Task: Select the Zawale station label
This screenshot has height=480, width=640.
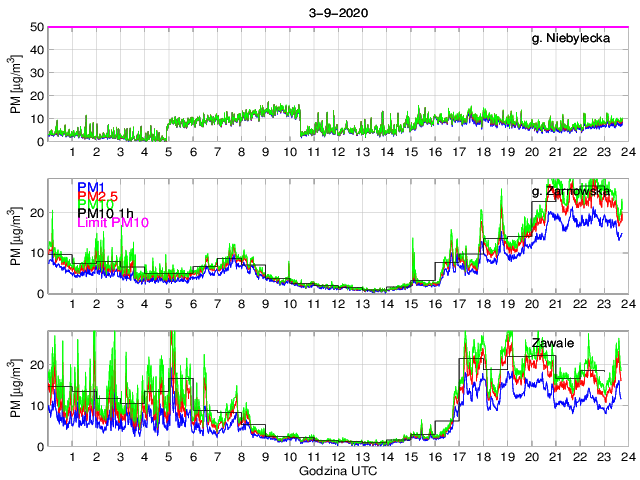Action: coord(552,343)
